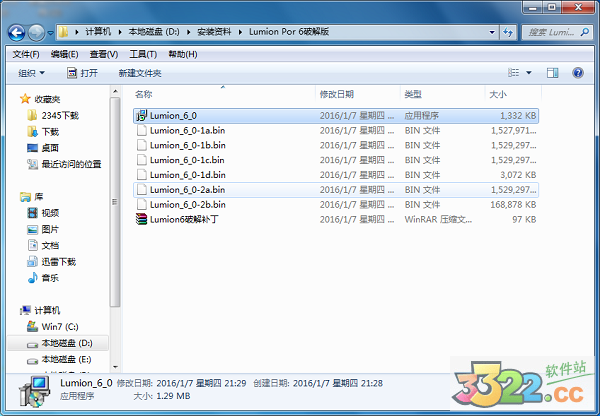Image resolution: width=600 pixels, height=416 pixels.
Task: Click navigation pane scrollbar up arrow
Action: coord(115,91)
